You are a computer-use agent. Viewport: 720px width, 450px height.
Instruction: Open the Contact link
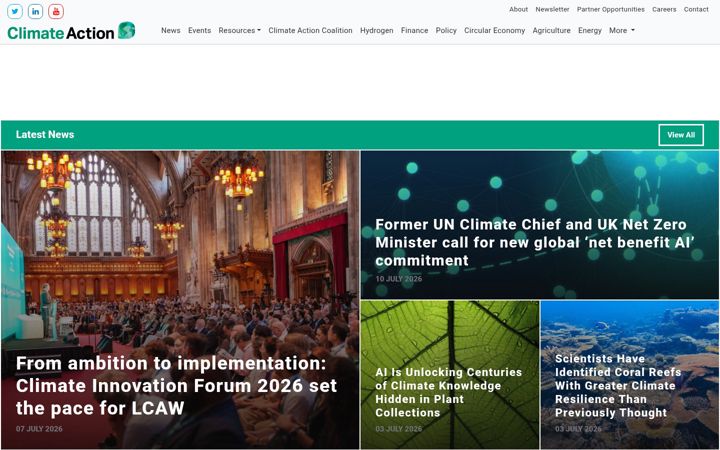point(696,9)
